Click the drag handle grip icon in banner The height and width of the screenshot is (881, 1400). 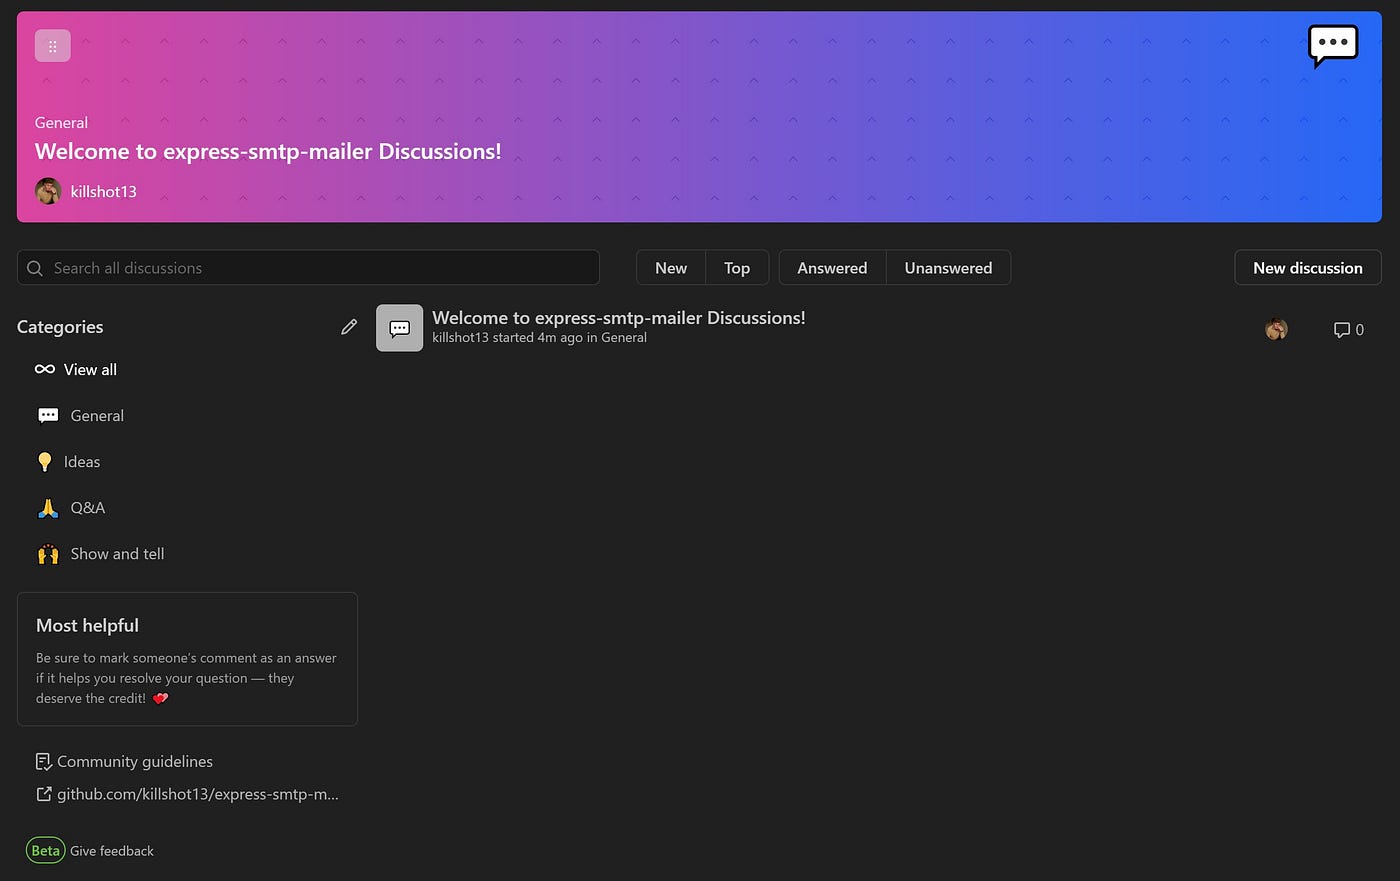coord(52,46)
